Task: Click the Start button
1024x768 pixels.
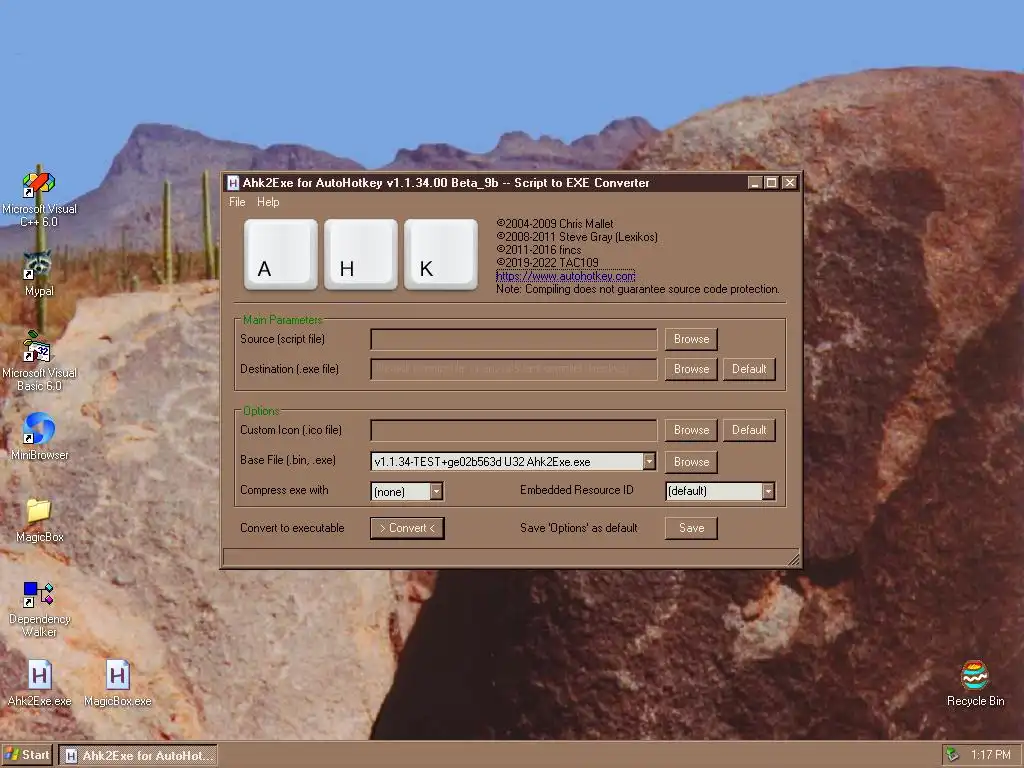Action: pyautogui.click(x=27, y=755)
